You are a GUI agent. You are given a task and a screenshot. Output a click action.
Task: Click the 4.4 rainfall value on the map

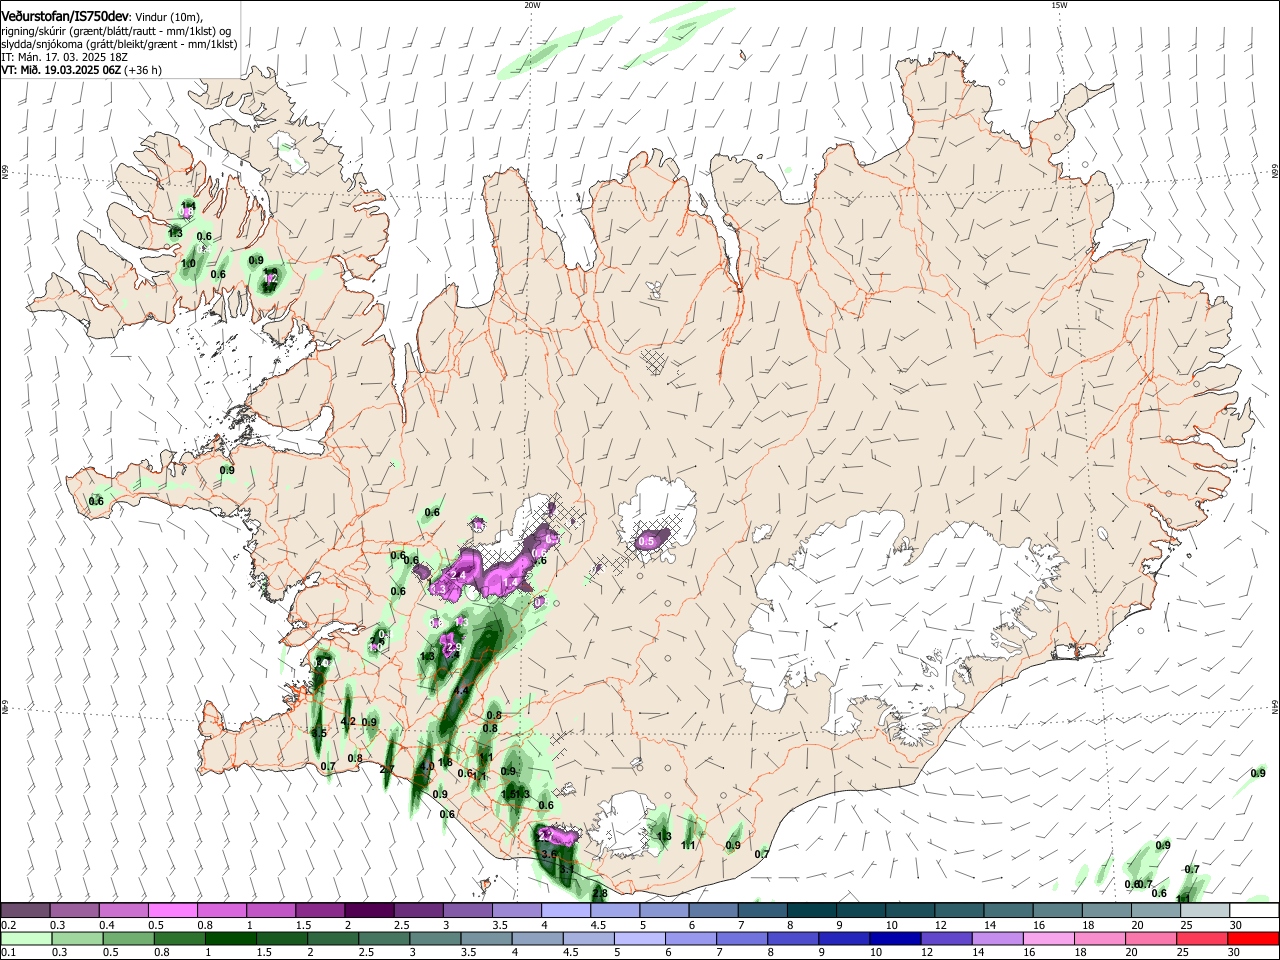461,691
